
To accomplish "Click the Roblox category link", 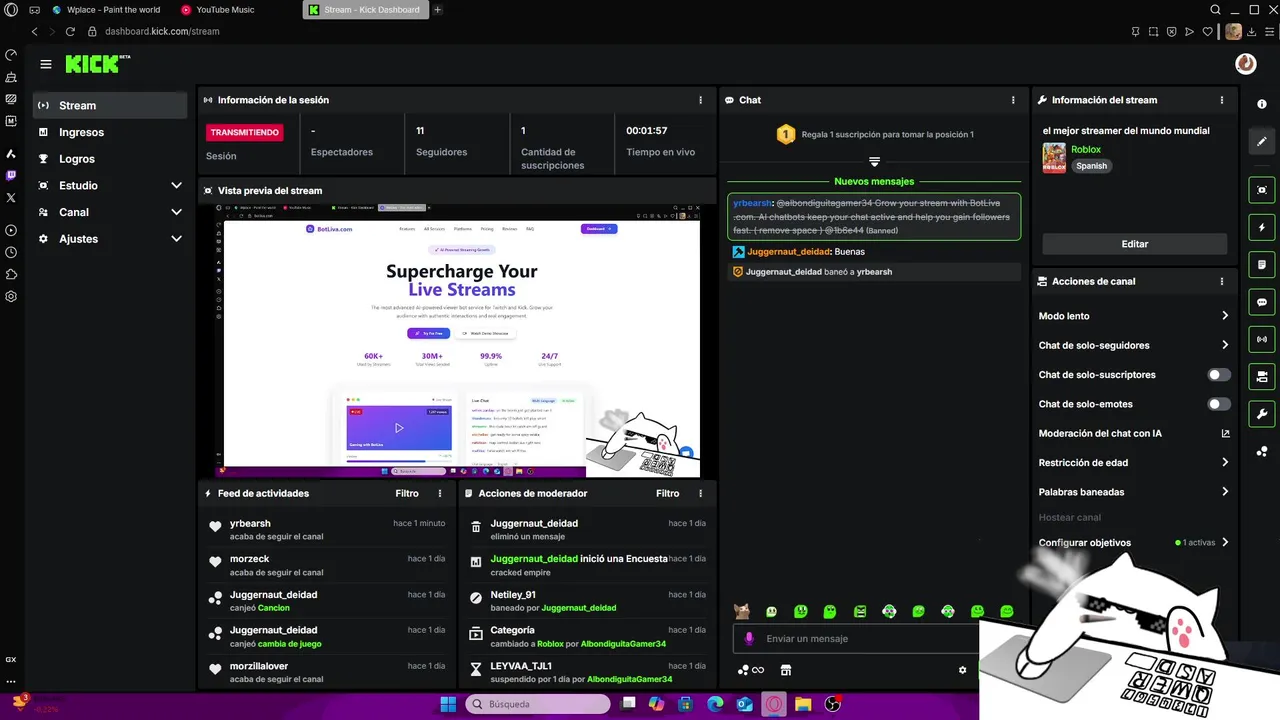I will click(x=1086, y=150).
